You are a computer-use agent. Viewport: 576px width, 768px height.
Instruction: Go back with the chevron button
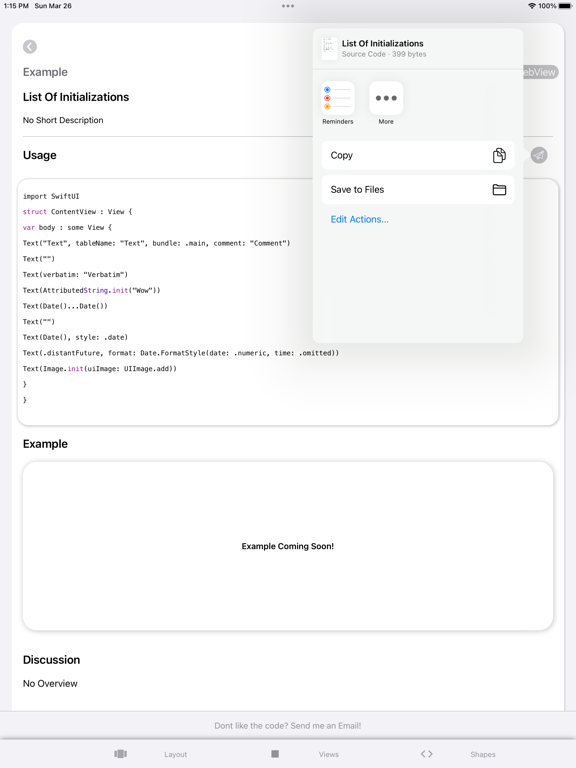(x=30, y=47)
